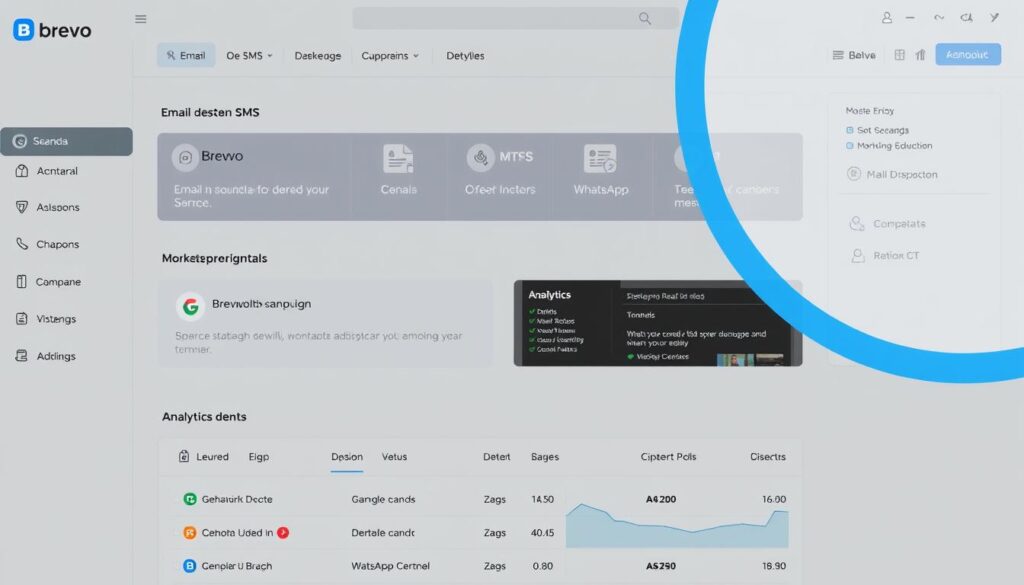Select the Eigp tab
Screen dimensions: 1024x585
pyautogui.click(x=259, y=457)
